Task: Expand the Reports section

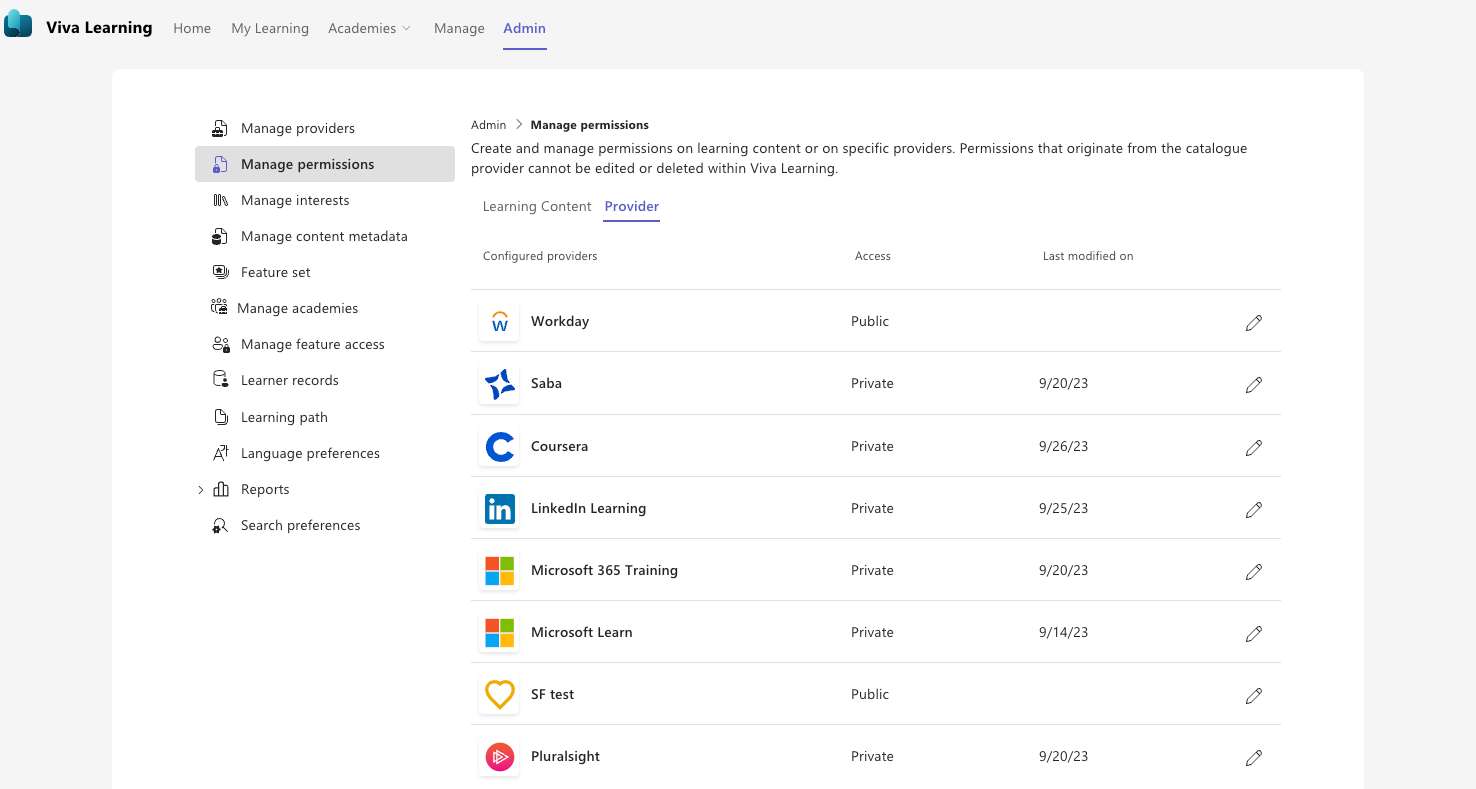Action: pos(201,489)
